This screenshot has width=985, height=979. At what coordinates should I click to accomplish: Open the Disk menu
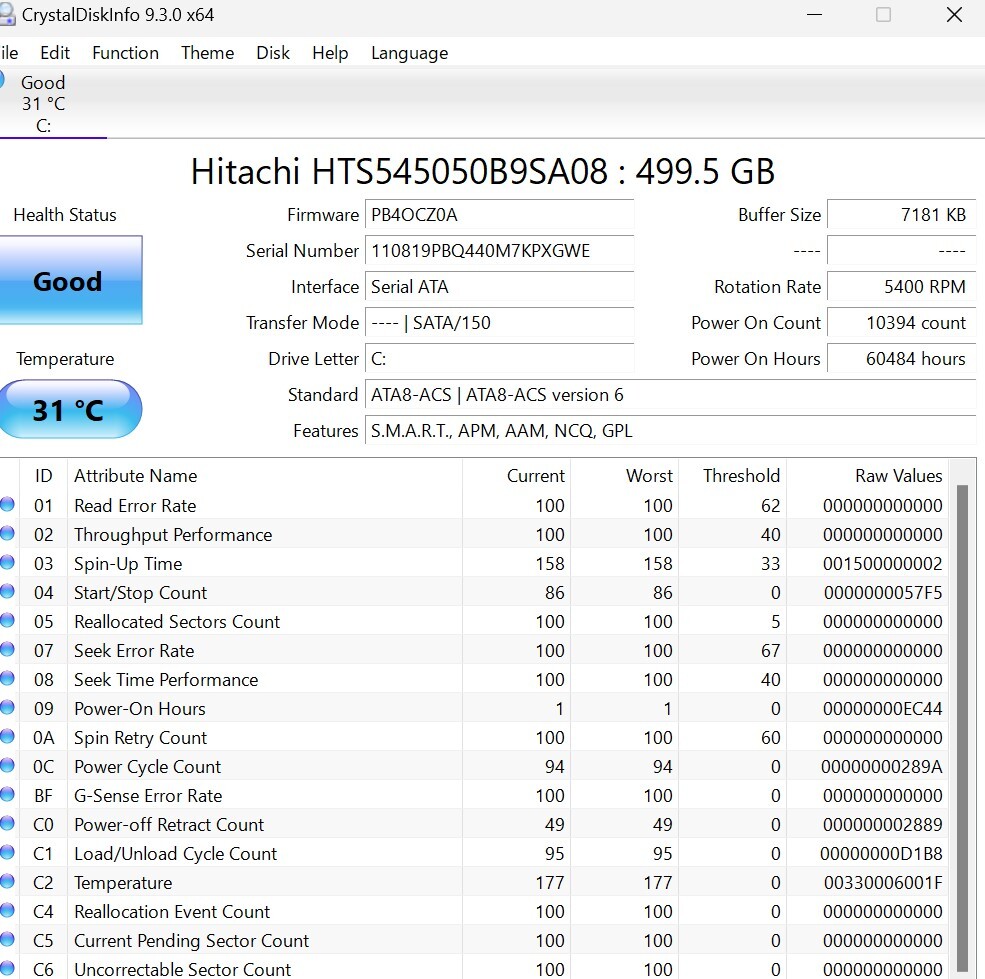[273, 53]
